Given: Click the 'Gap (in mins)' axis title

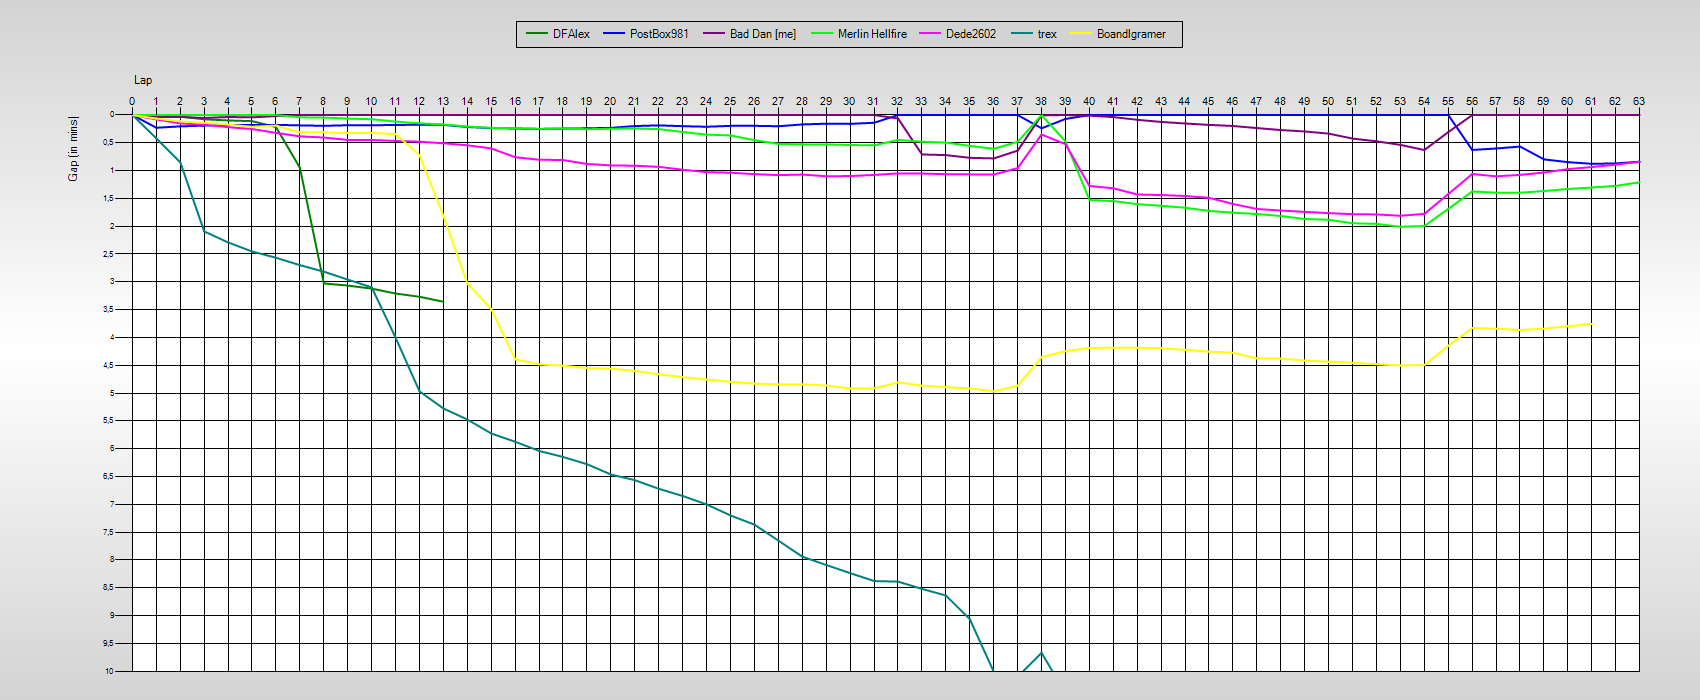Looking at the screenshot, I should click(x=73, y=148).
